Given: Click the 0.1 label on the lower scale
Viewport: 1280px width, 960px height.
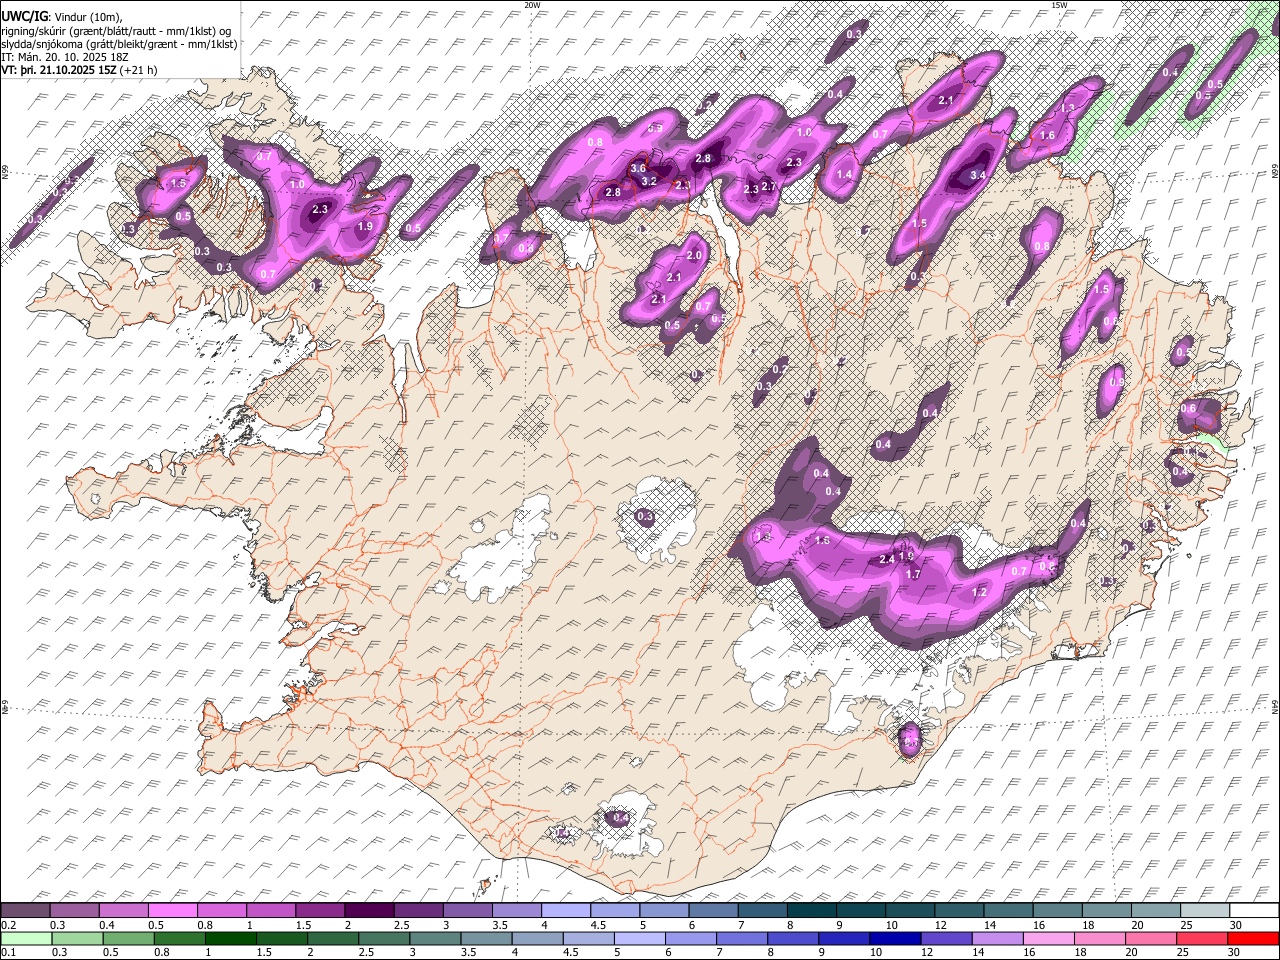Looking at the screenshot, I should click(9, 953).
